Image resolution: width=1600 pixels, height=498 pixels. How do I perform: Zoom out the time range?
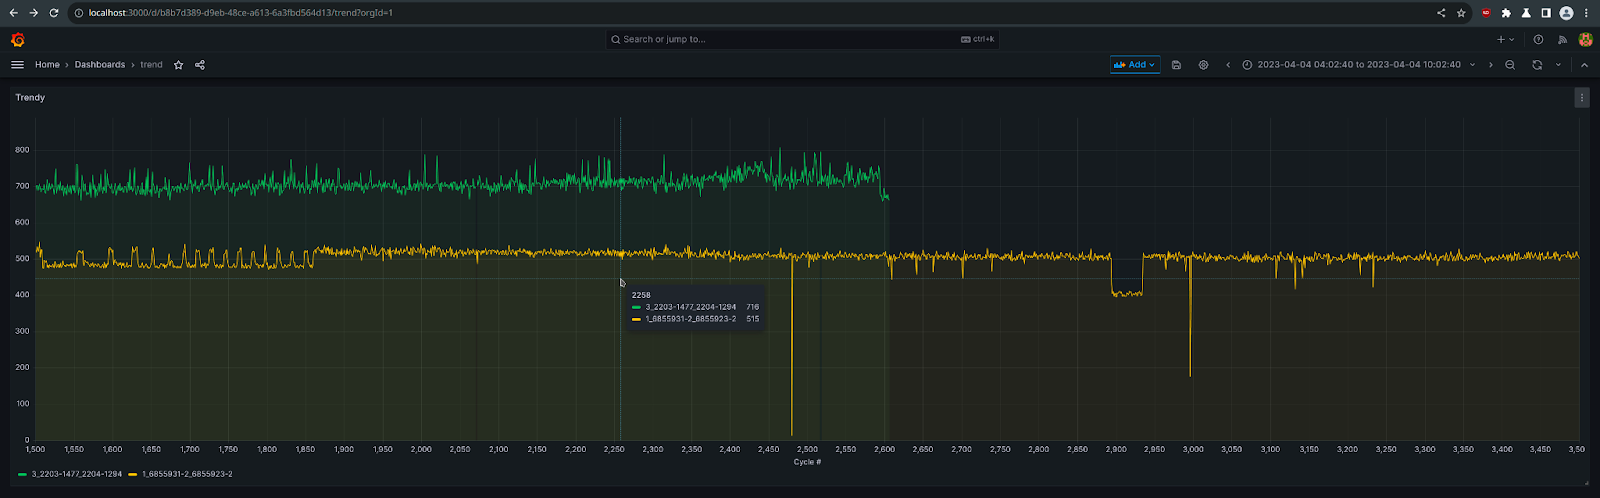[x=1510, y=65]
